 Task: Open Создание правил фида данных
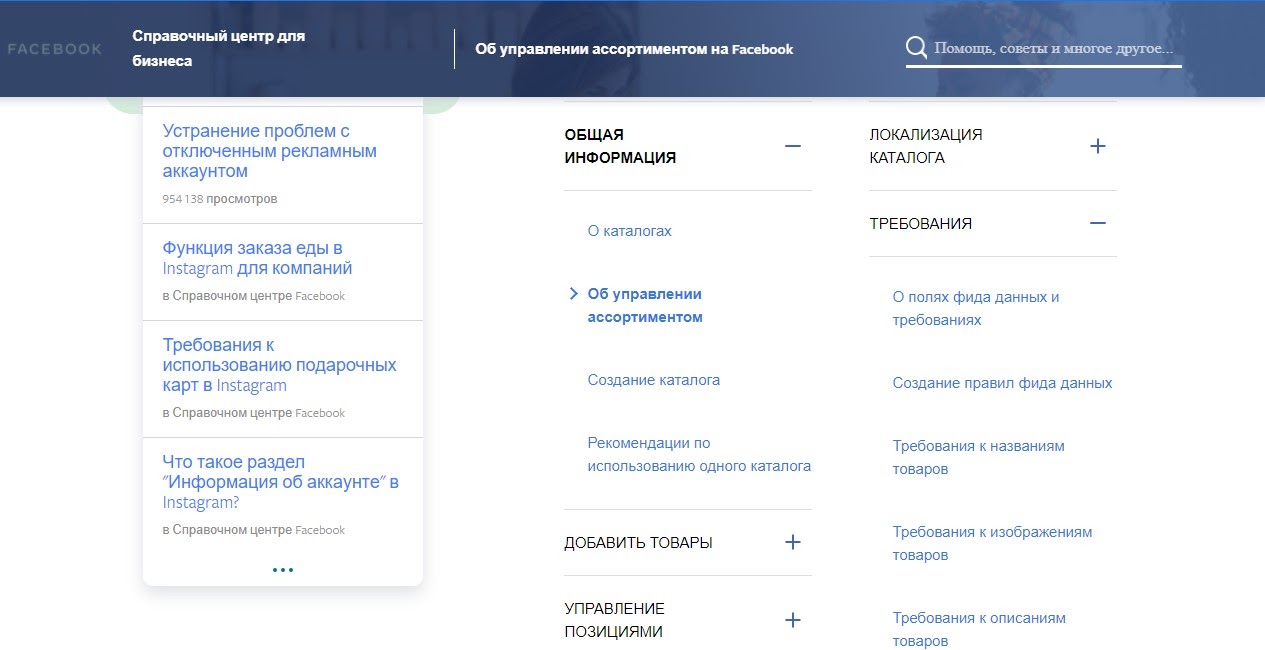pos(1001,382)
